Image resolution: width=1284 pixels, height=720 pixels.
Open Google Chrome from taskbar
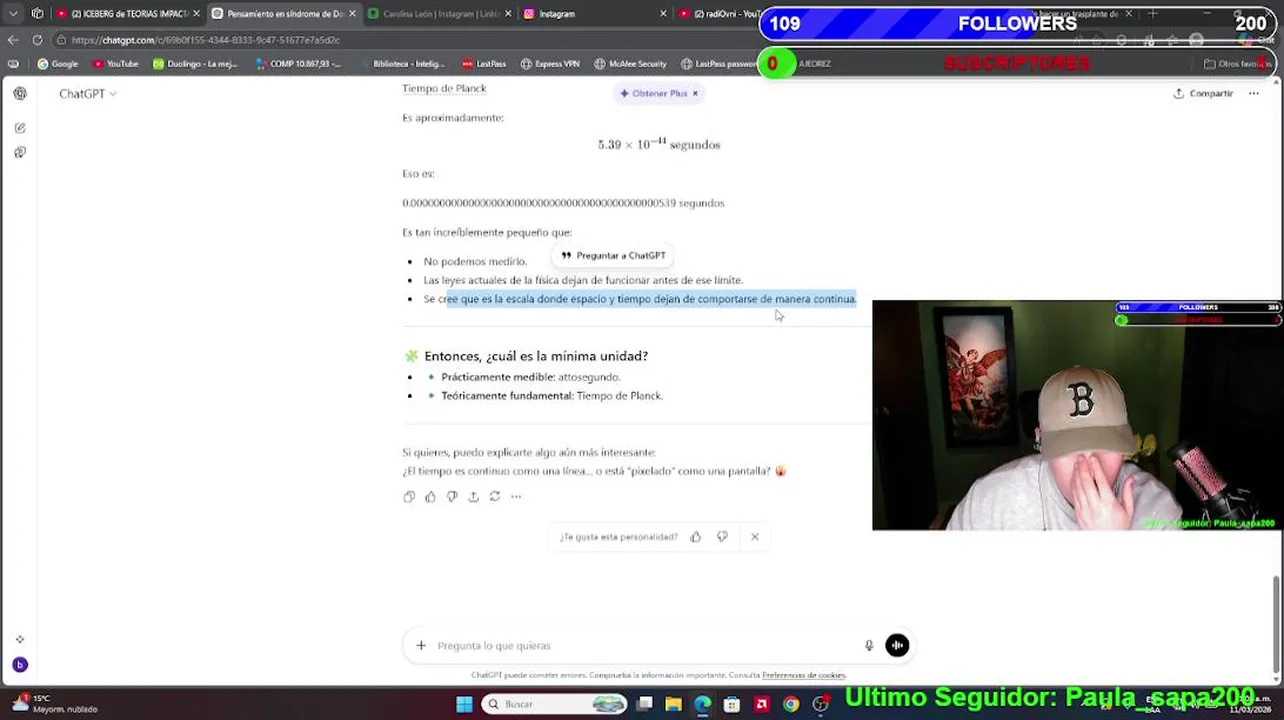(791, 705)
